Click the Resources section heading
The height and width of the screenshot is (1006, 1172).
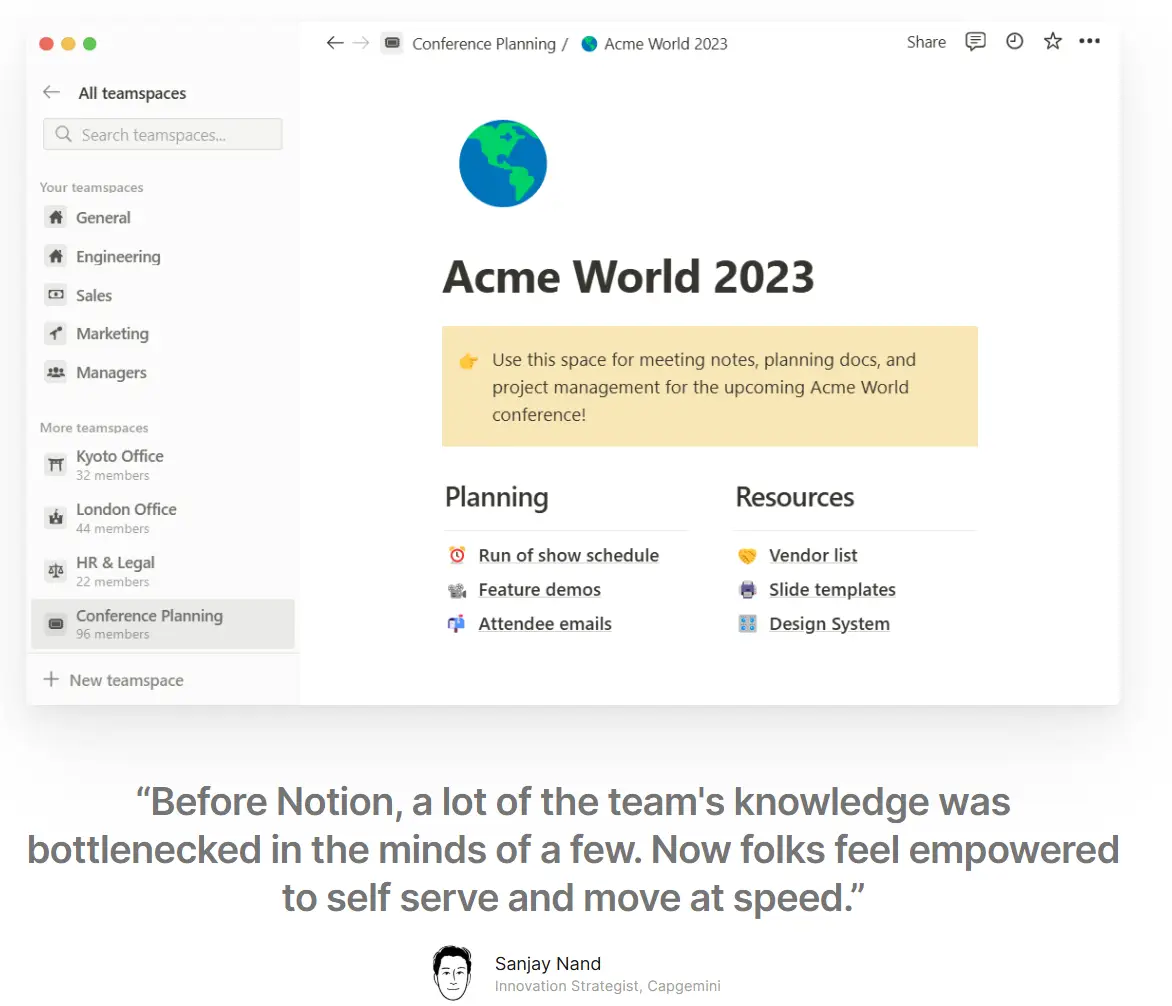coord(795,496)
